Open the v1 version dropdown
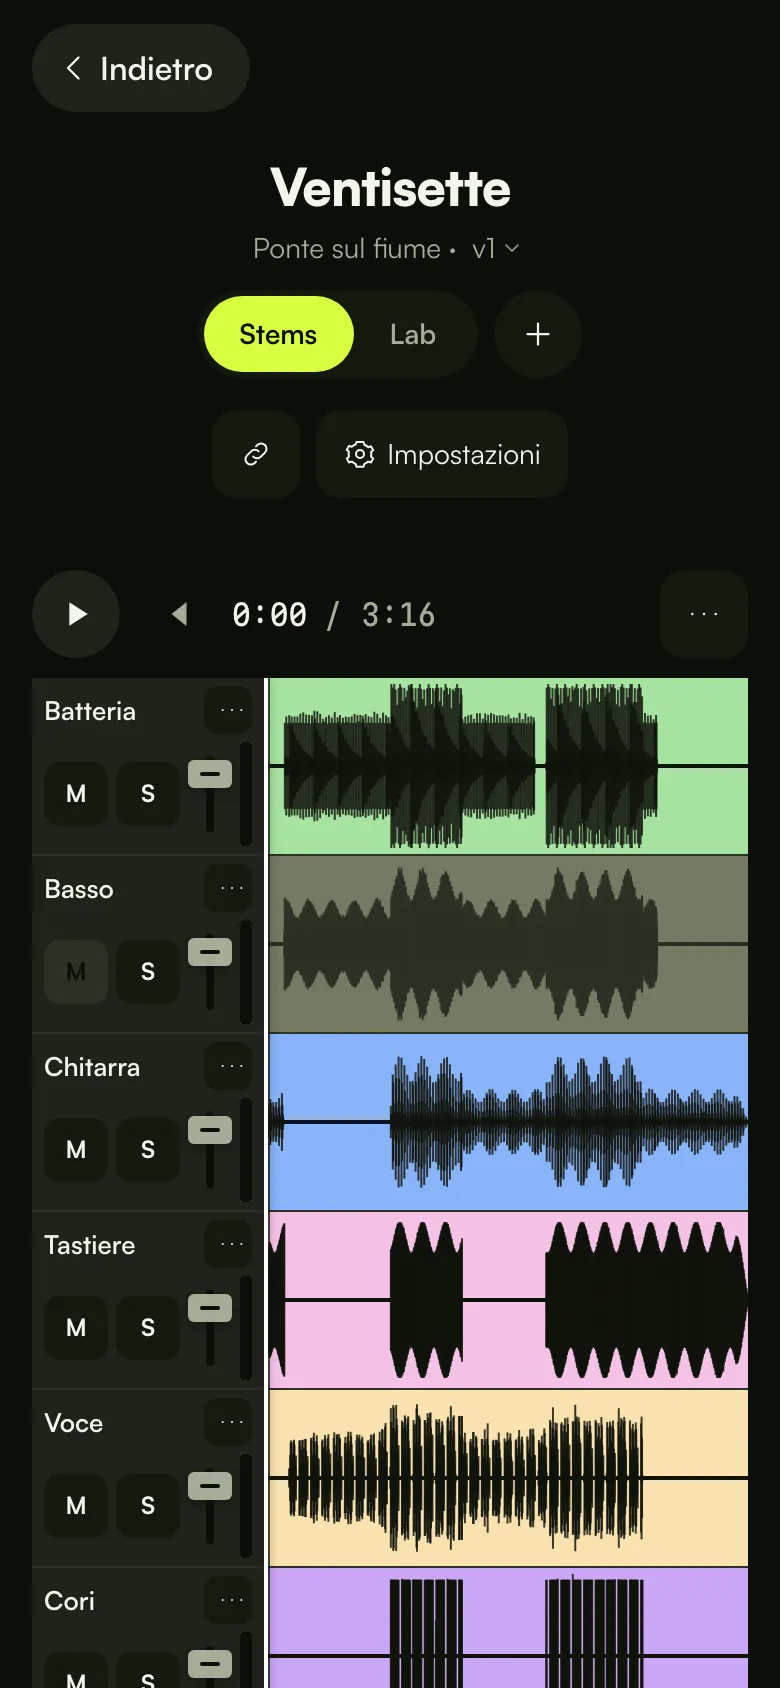 [495, 248]
